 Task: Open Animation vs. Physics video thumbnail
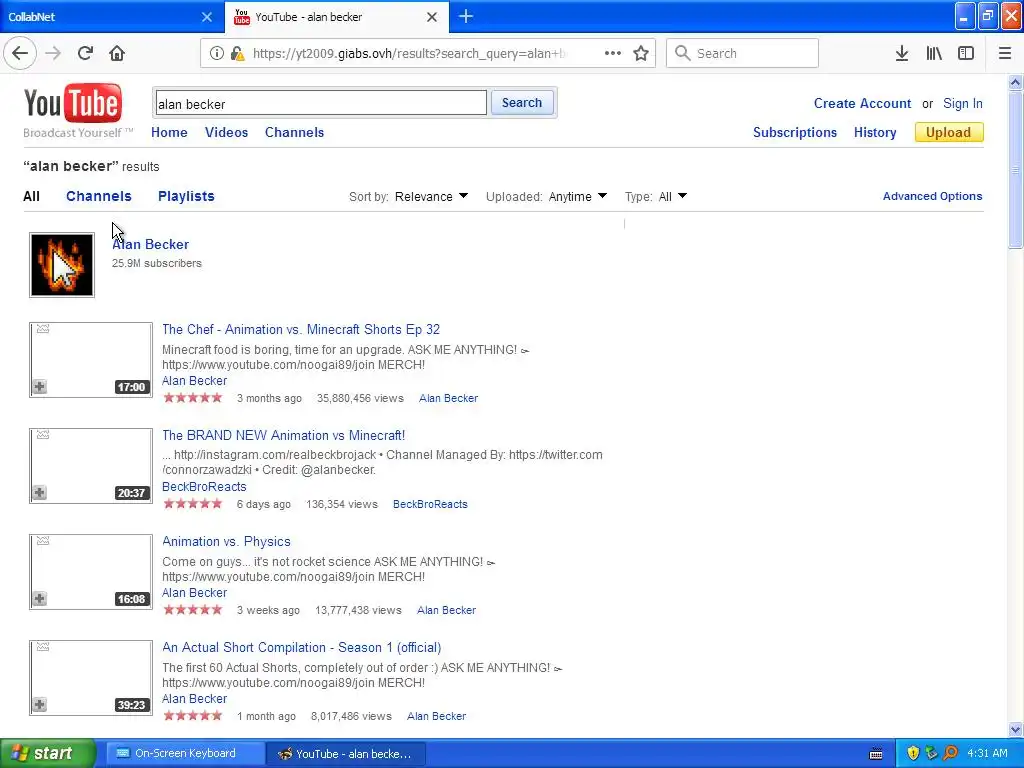tap(91, 571)
